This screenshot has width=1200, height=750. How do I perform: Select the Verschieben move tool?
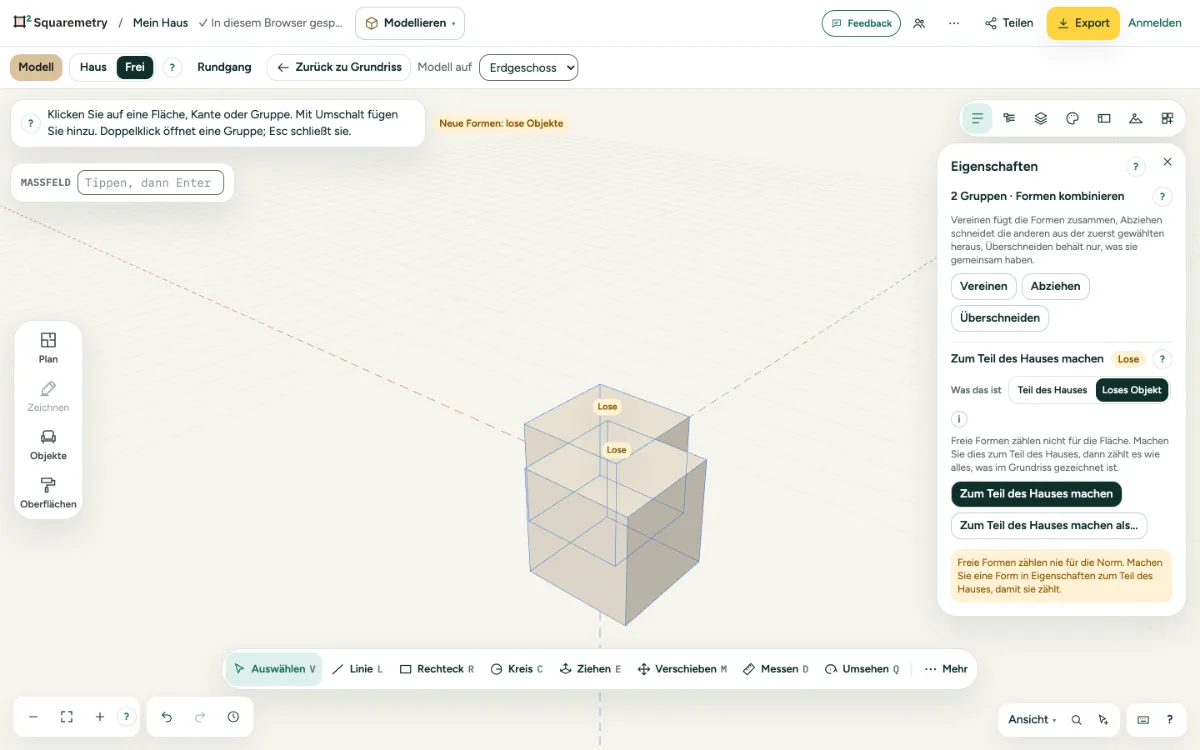tap(682, 669)
